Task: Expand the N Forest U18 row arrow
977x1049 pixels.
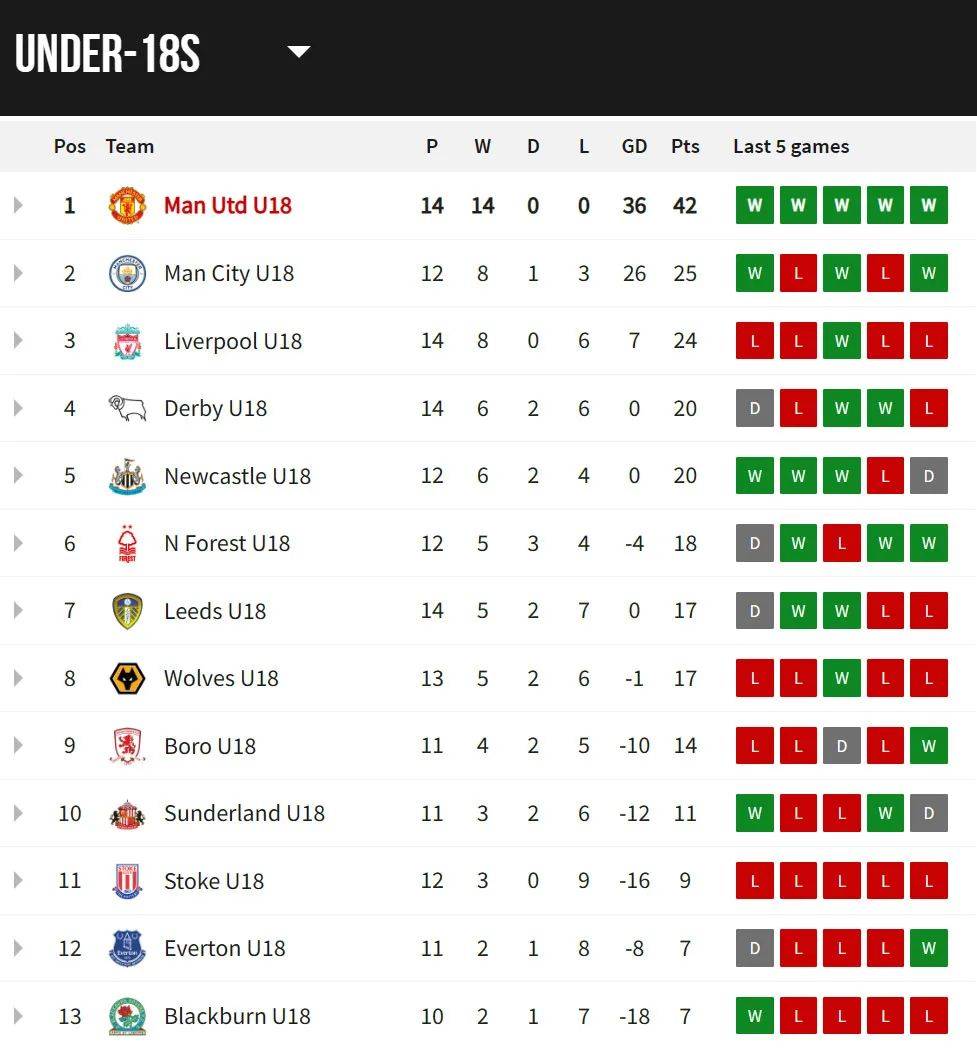Action: (x=18, y=543)
